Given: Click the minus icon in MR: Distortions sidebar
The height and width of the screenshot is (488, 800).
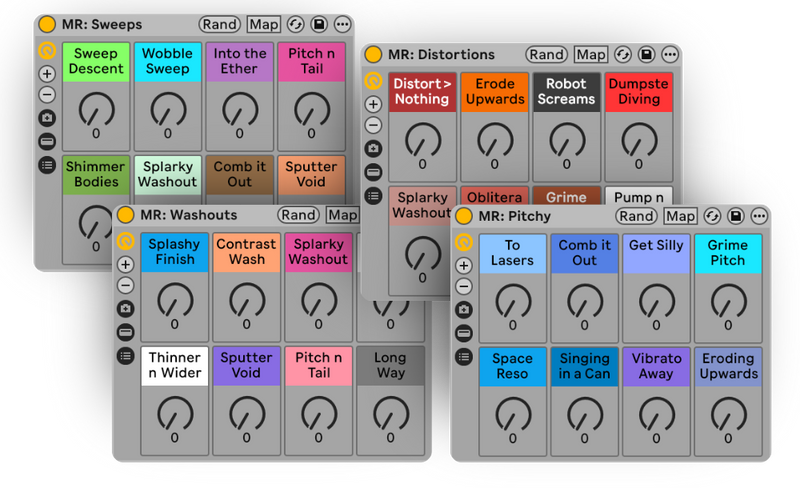Looking at the screenshot, I should tap(373, 125).
